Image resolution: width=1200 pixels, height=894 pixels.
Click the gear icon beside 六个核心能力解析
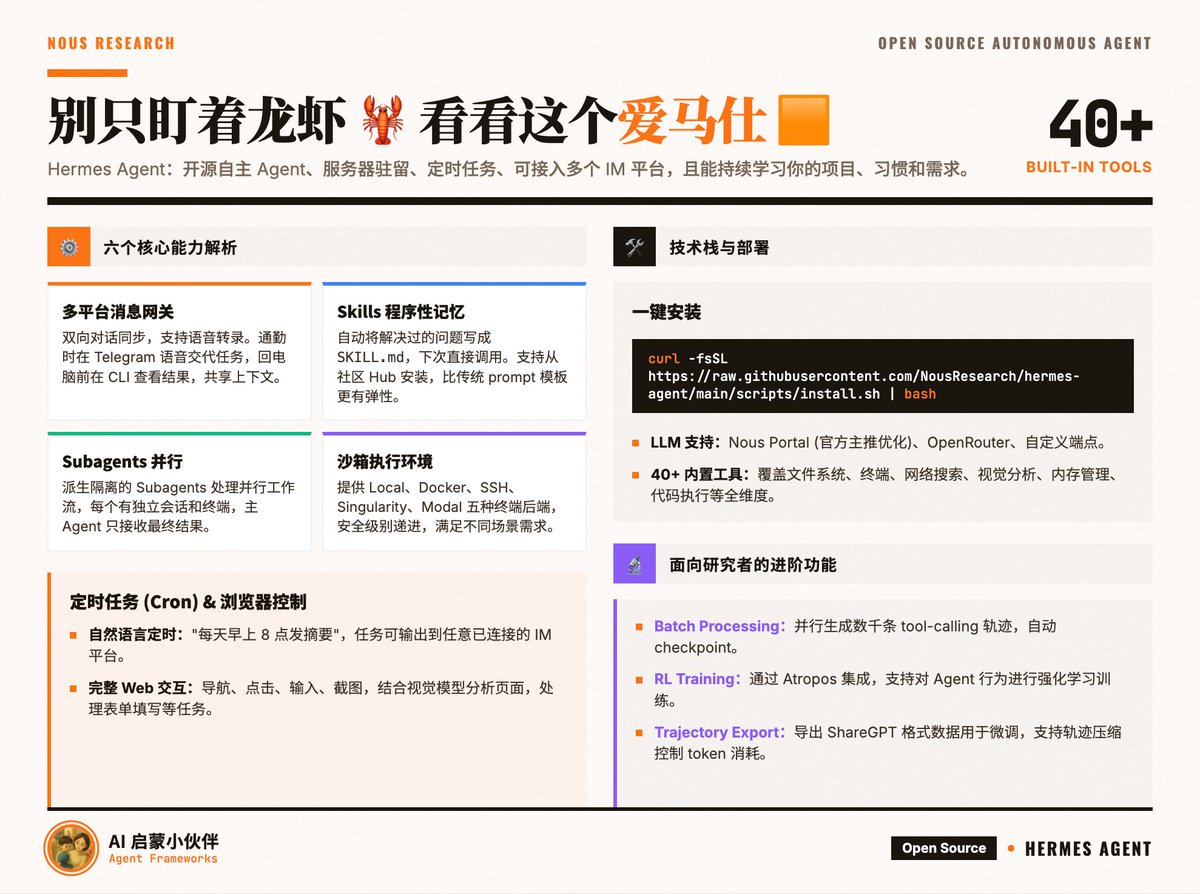click(69, 247)
